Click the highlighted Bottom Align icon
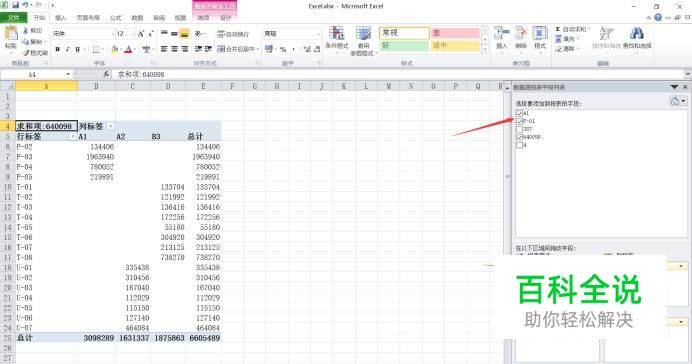Screen dimensions: 692x364 [x=184, y=34]
